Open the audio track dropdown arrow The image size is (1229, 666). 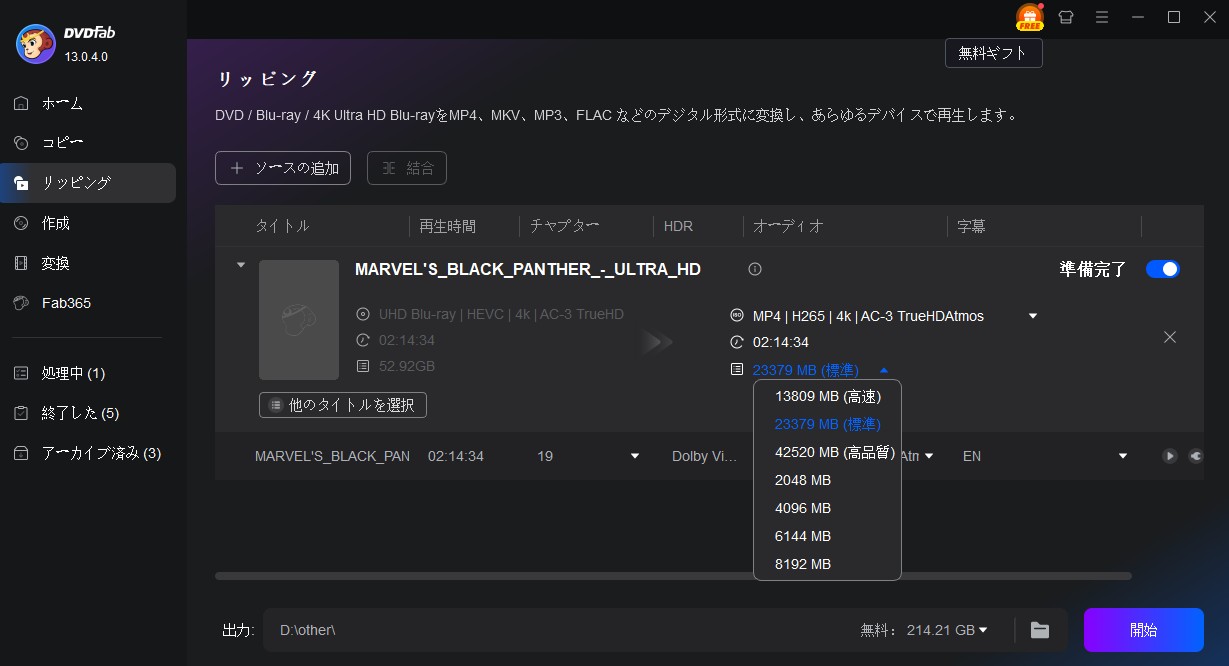(x=929, y=456)
